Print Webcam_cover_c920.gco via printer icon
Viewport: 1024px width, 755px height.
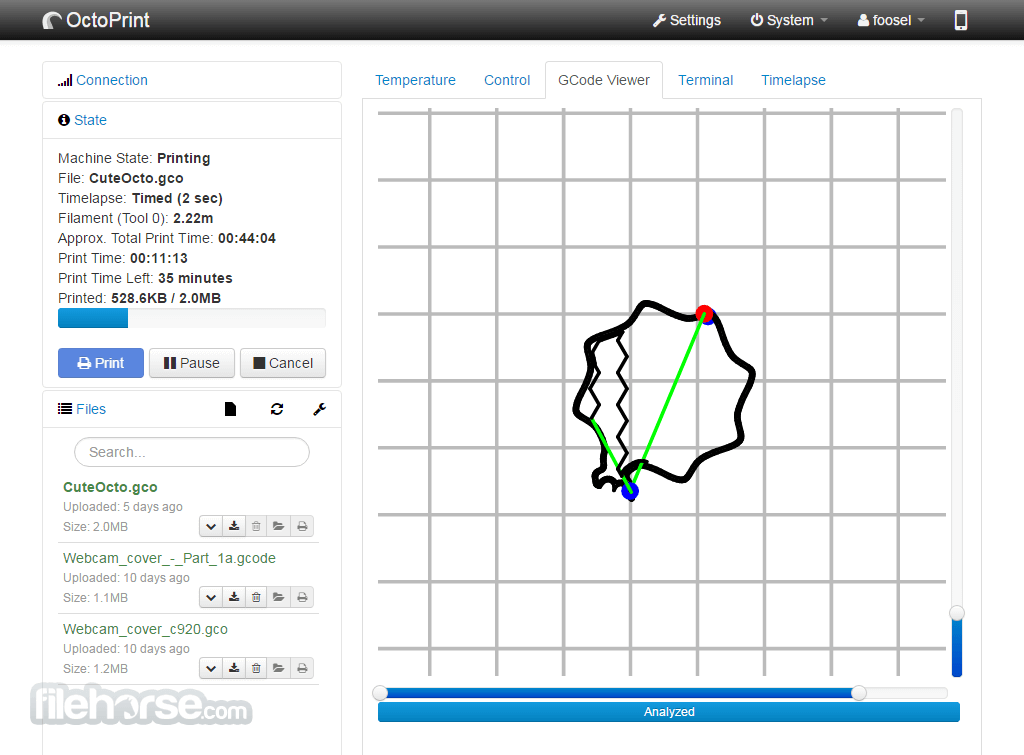302,668
